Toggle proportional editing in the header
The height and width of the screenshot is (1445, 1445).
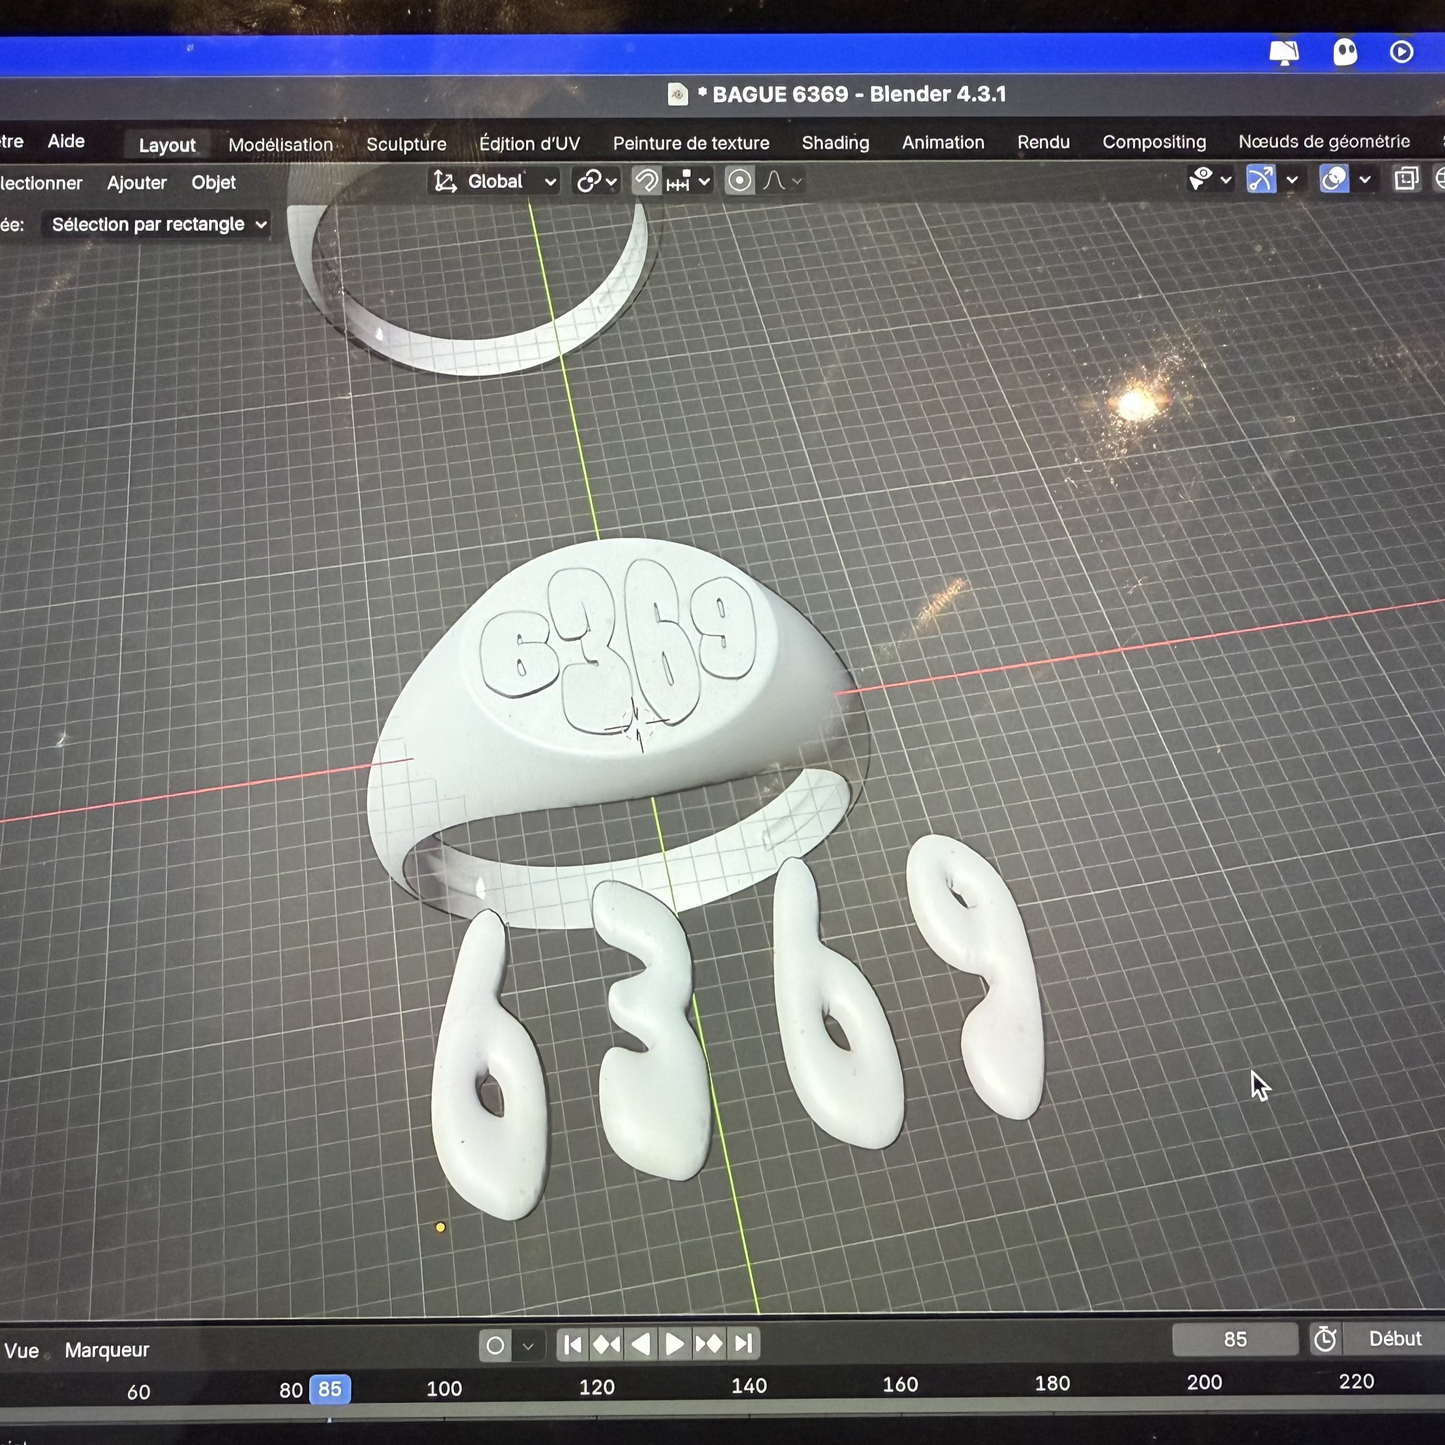tap(739, 181)
